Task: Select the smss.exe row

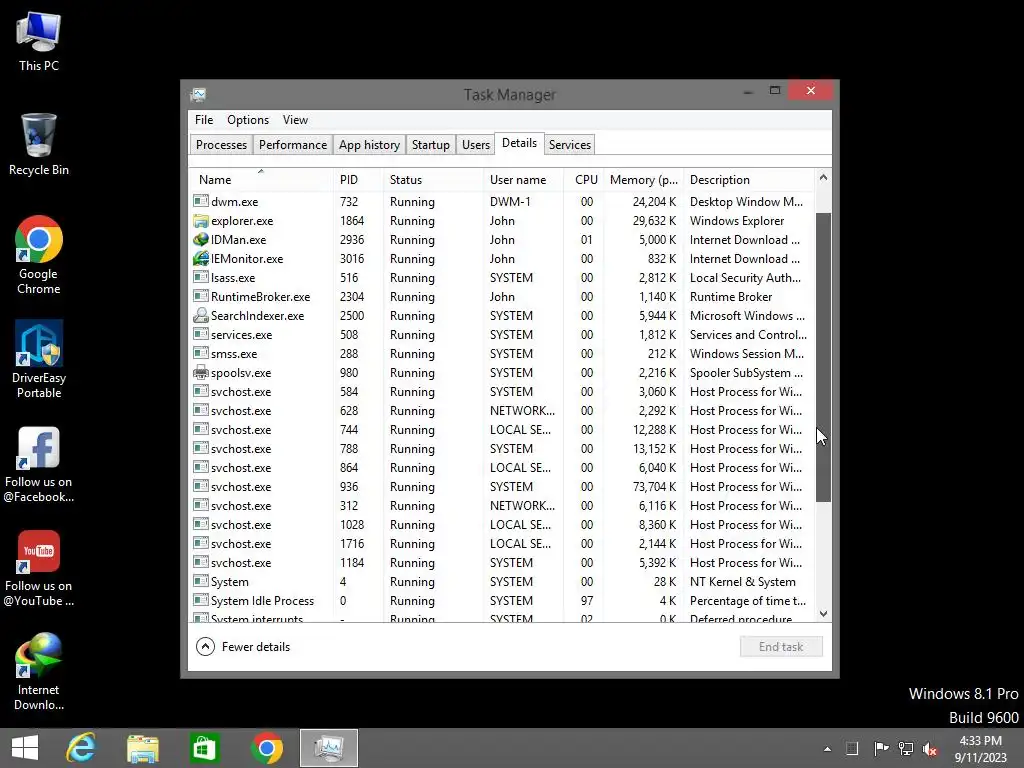Action: [x=502, y=353]
